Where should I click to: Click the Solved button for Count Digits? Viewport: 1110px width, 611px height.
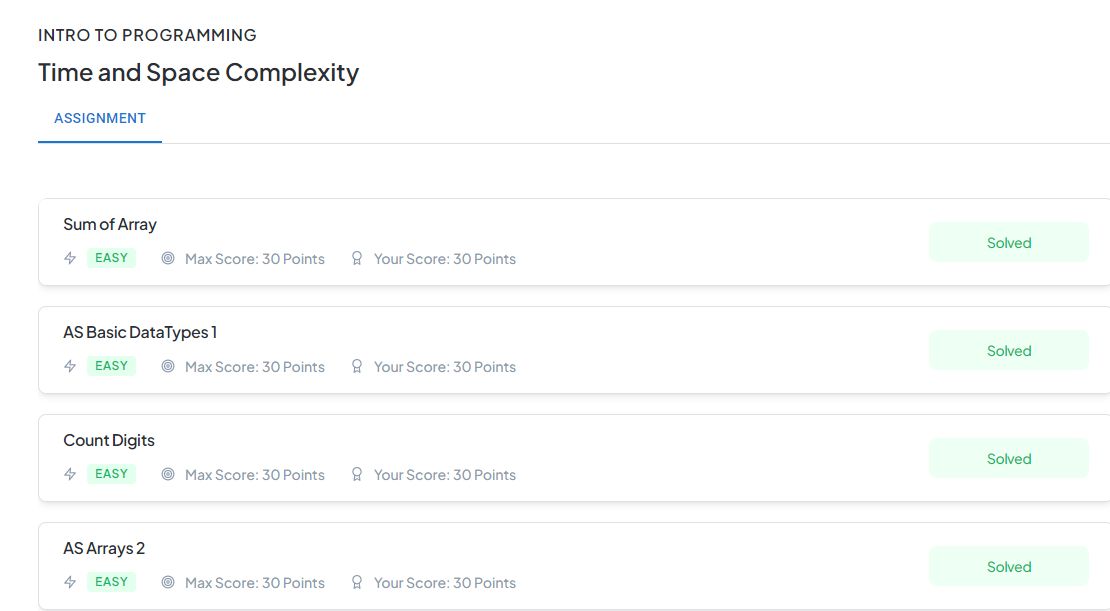click(1009, 459)
